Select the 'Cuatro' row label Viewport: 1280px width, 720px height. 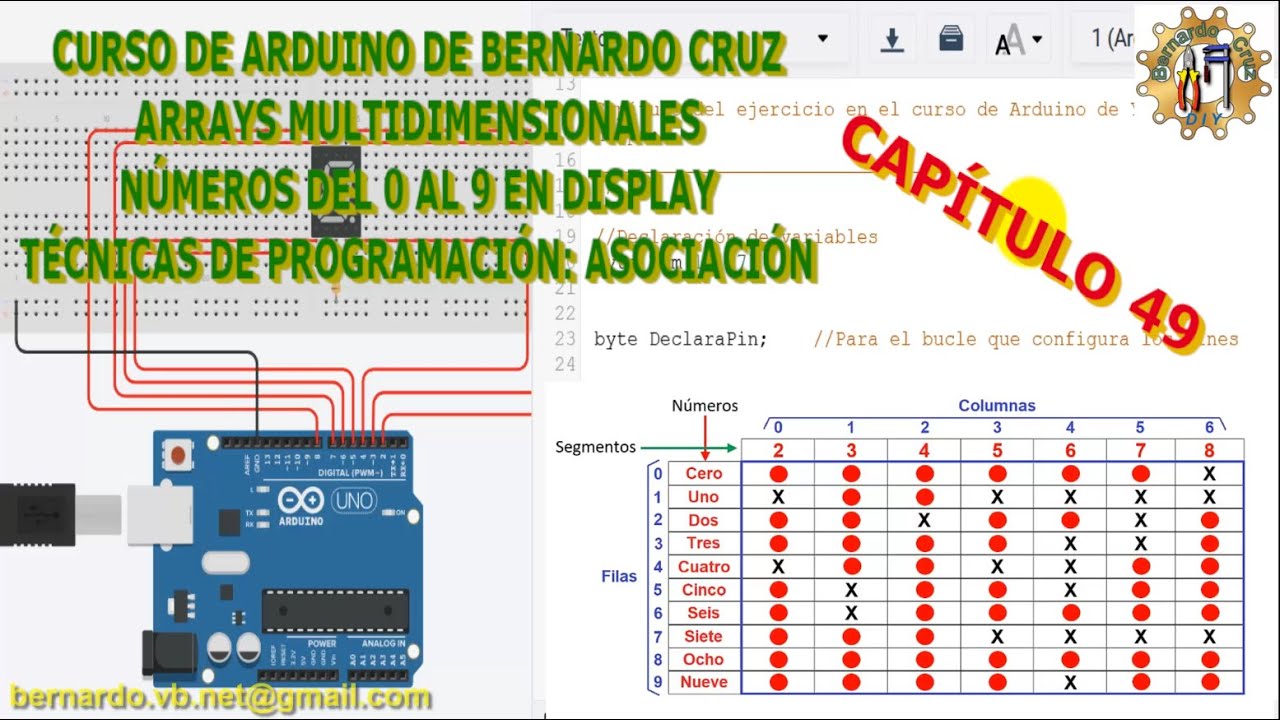coord(704,567)
